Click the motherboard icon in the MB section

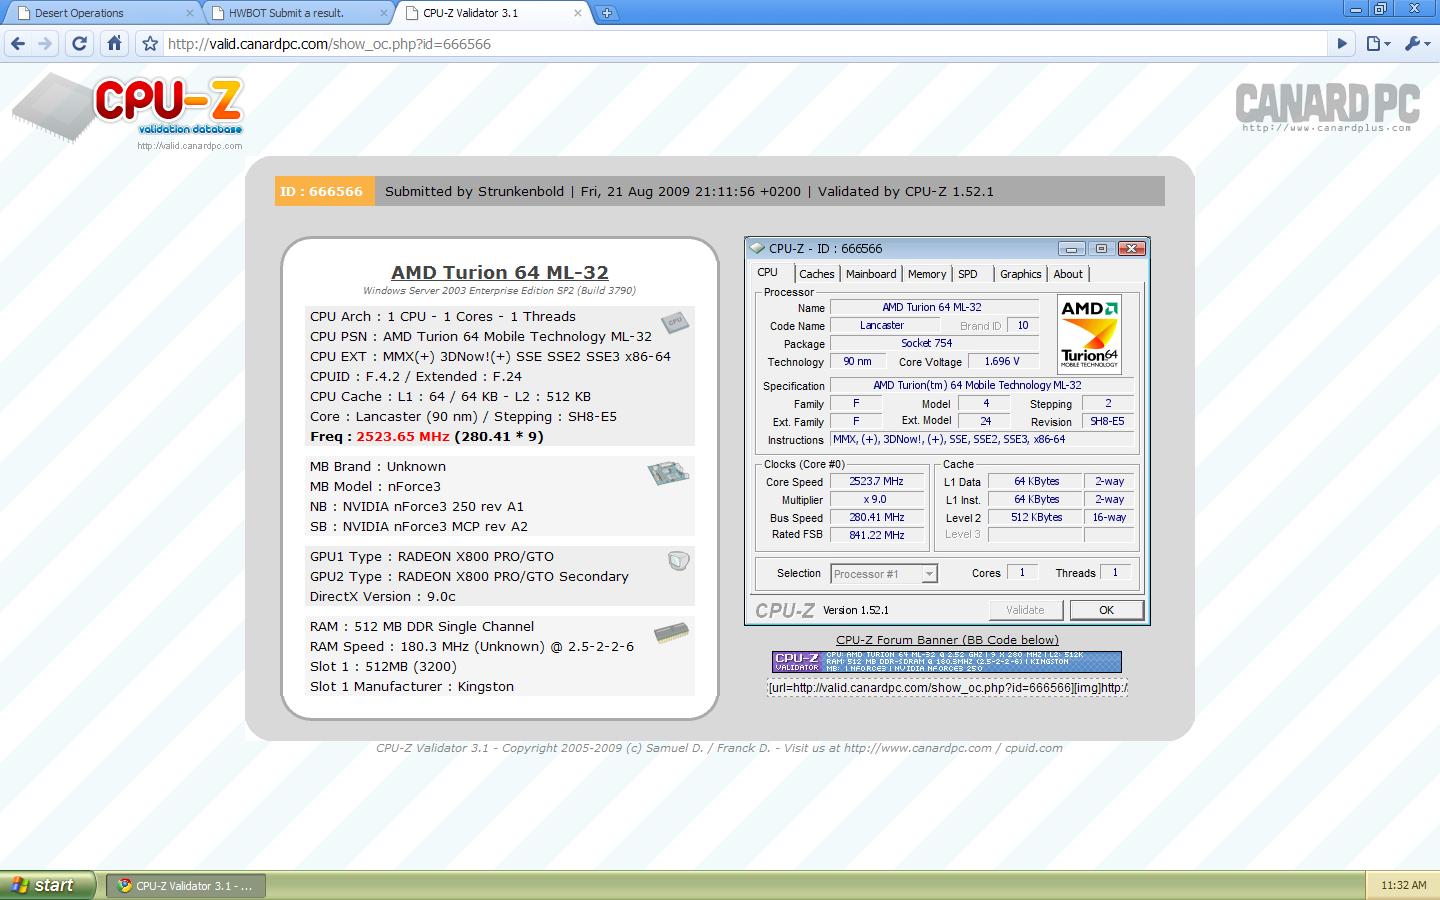click(668, 472)
